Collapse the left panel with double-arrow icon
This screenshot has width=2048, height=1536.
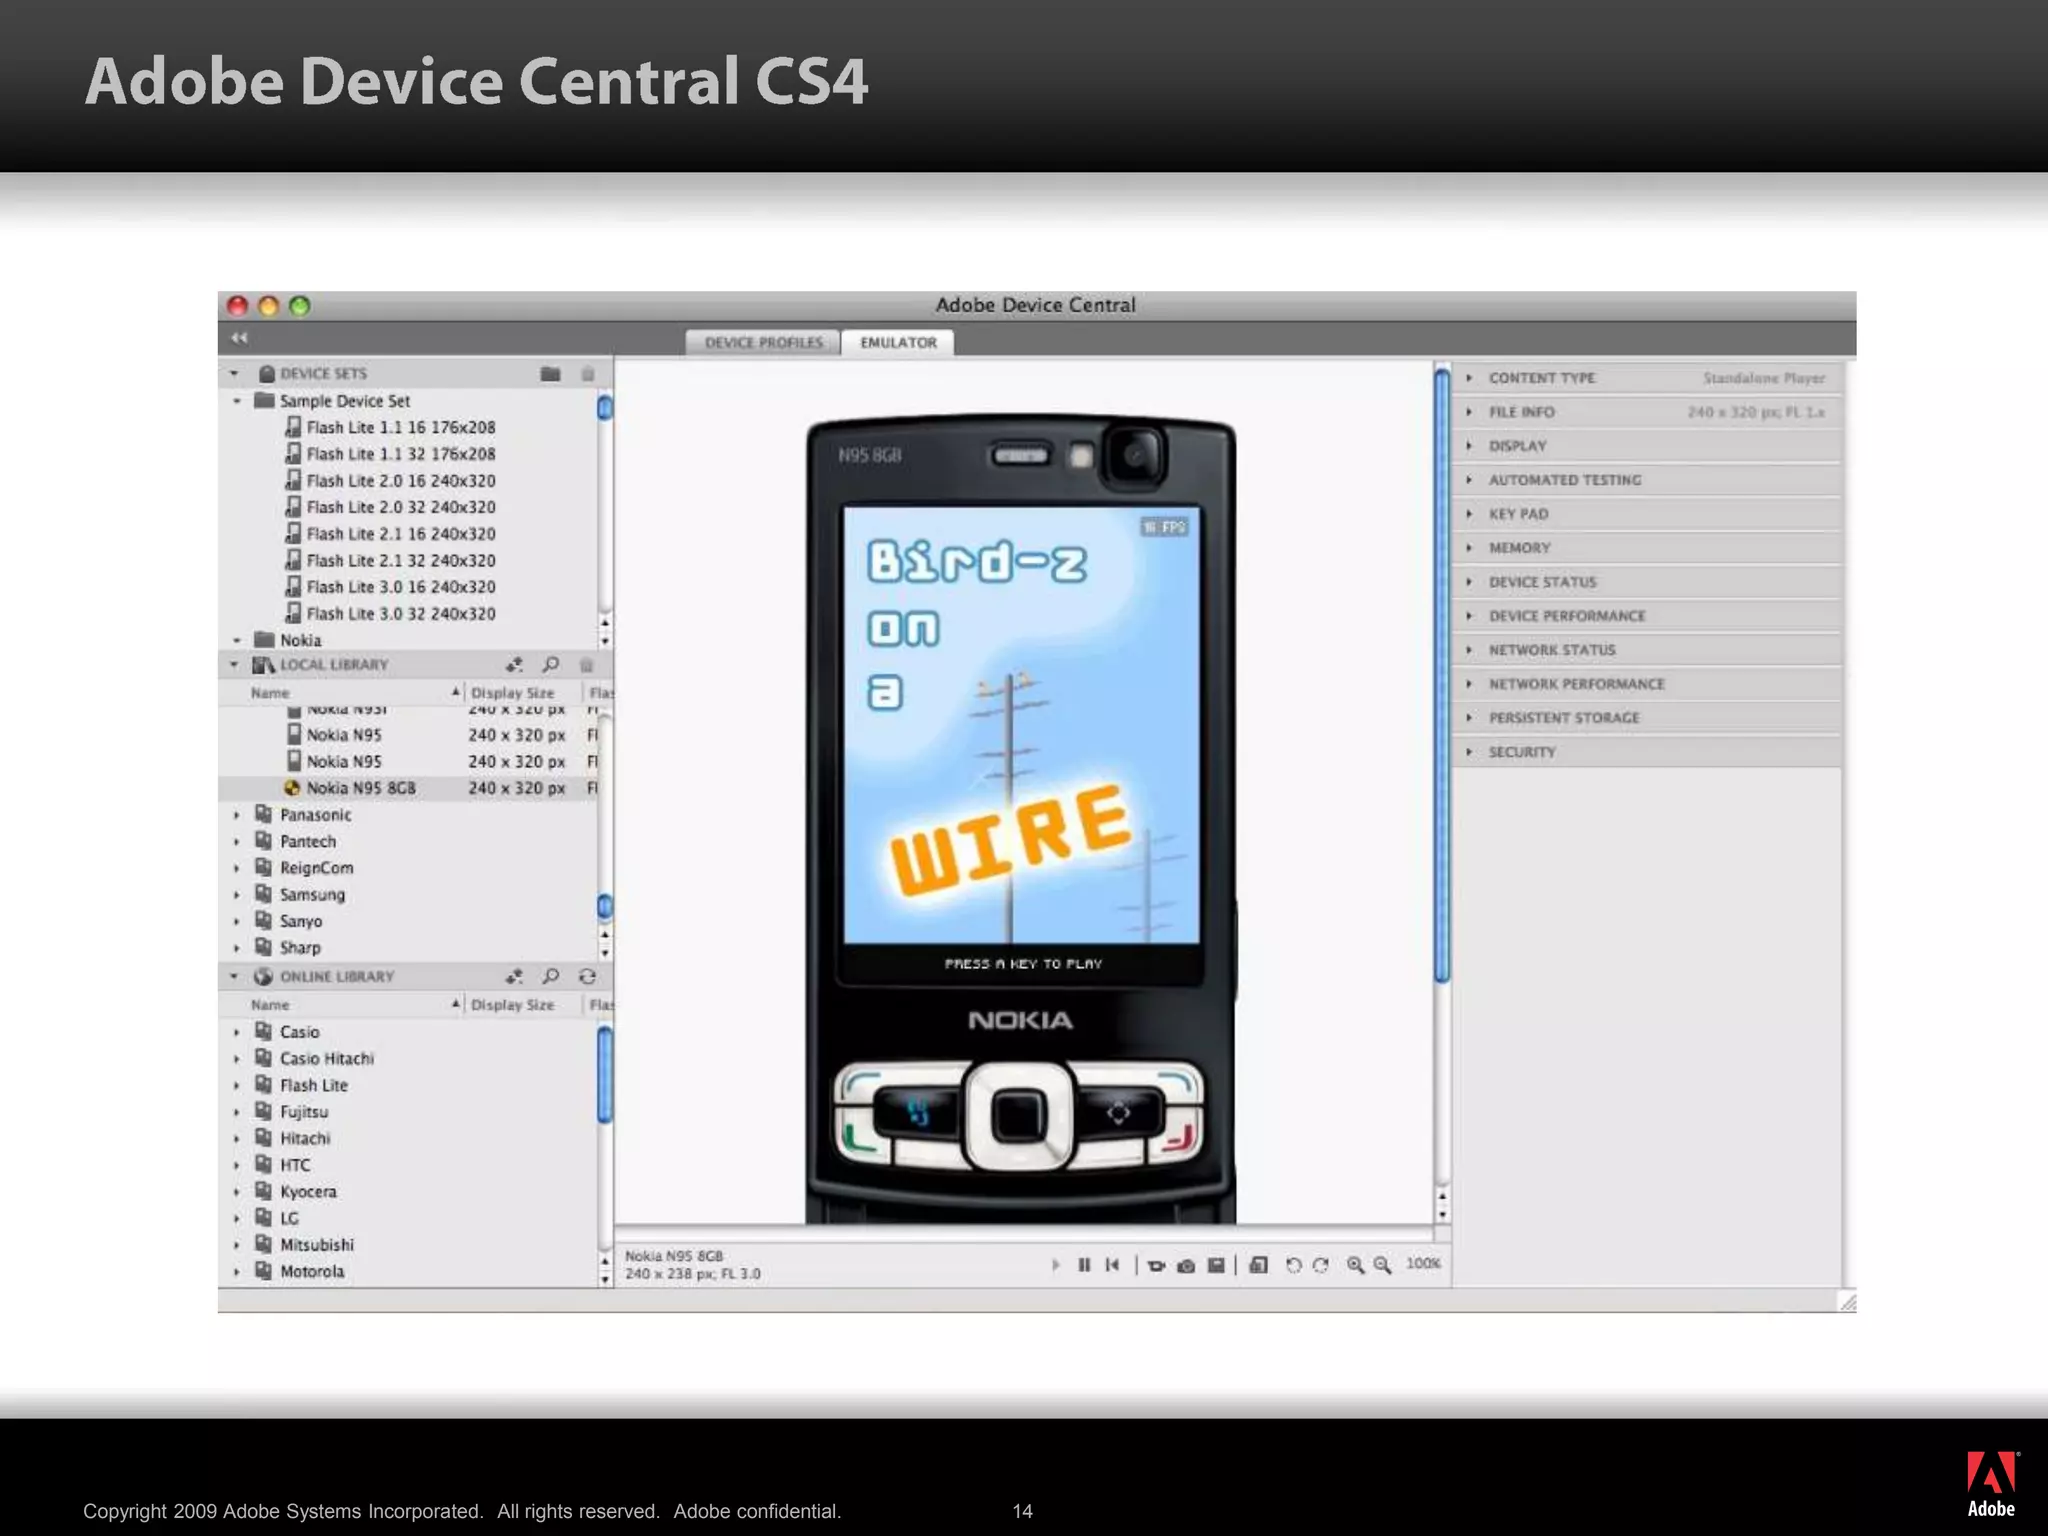(239, 338)
